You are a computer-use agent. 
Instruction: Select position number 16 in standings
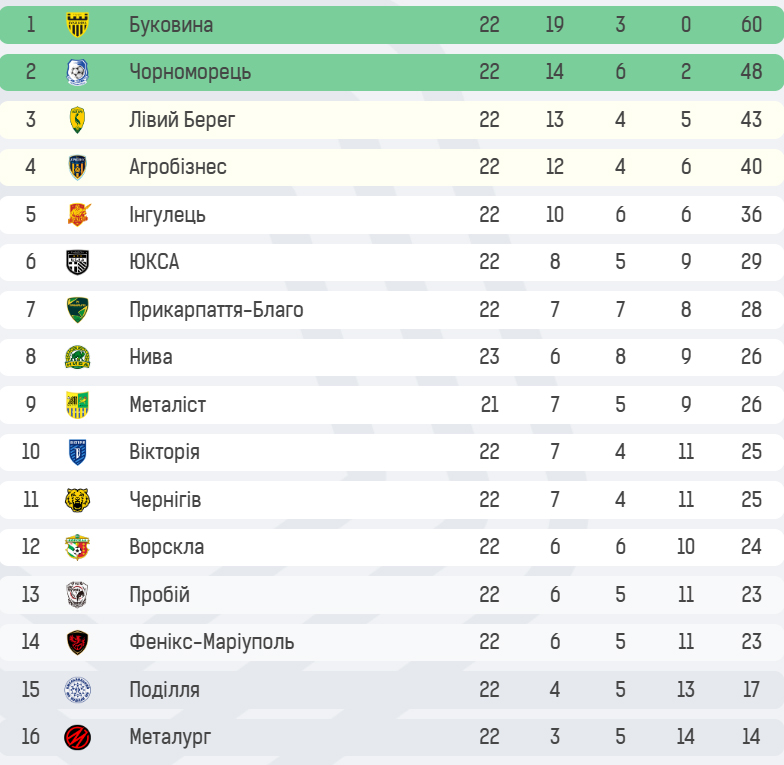(x=30, y=736)
